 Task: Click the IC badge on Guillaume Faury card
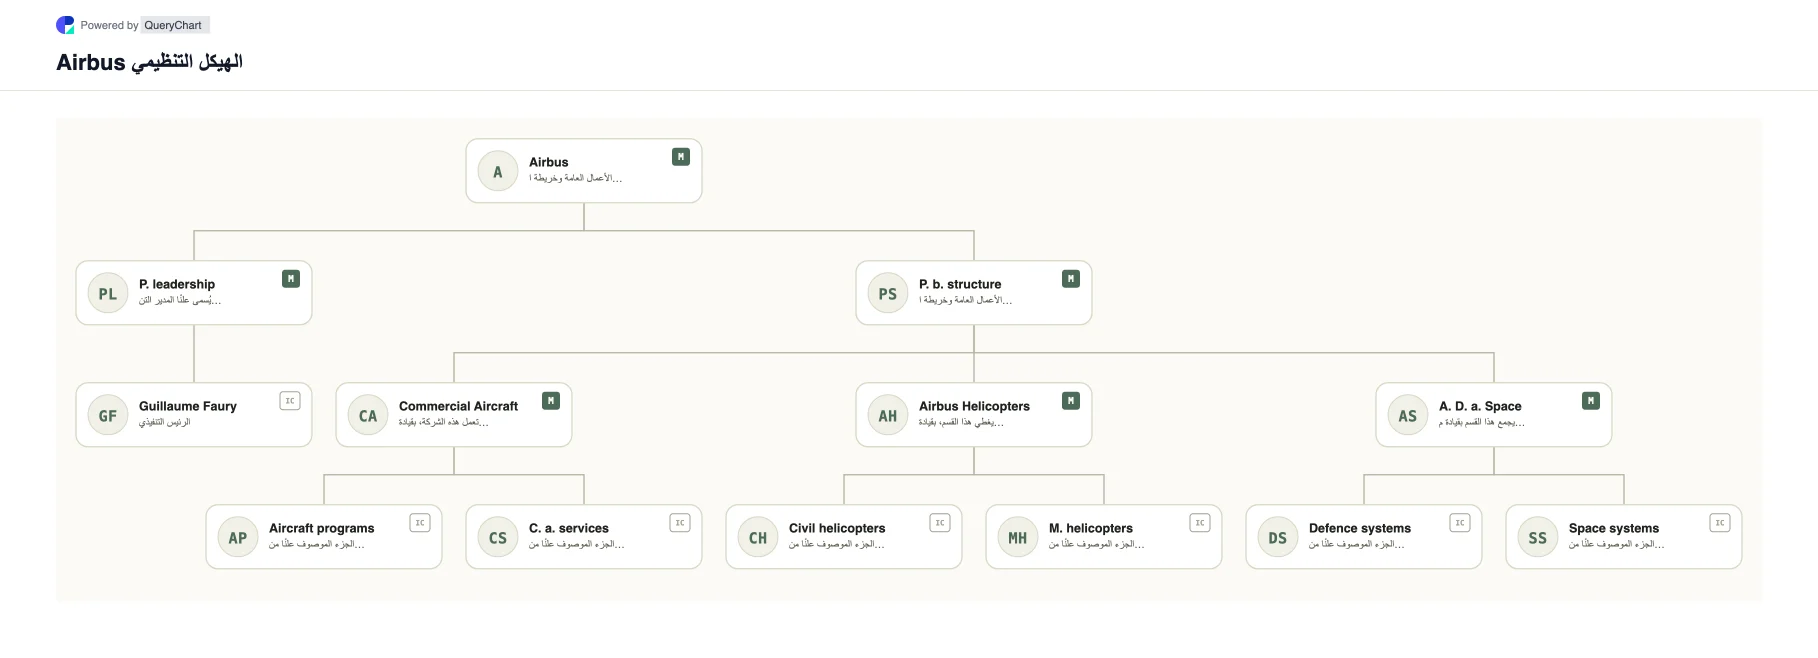click(290, 401)
